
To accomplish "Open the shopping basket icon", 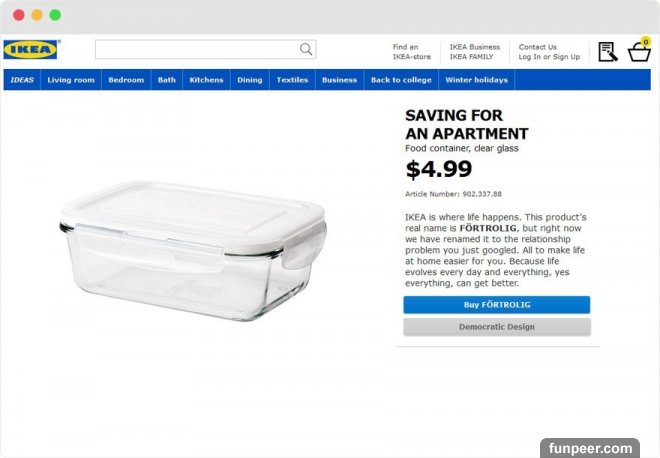I will [639, 50].
